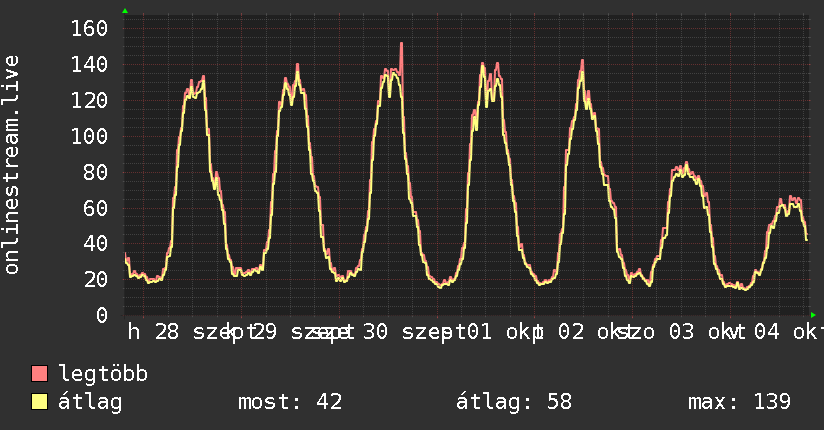Click the y-axis label 120
The width and height of the screenshot is (824, 430).
89,100
